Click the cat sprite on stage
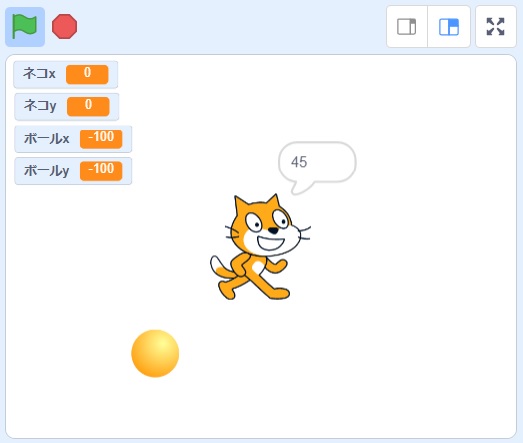523x443 pixels. (x=260, y=247)
